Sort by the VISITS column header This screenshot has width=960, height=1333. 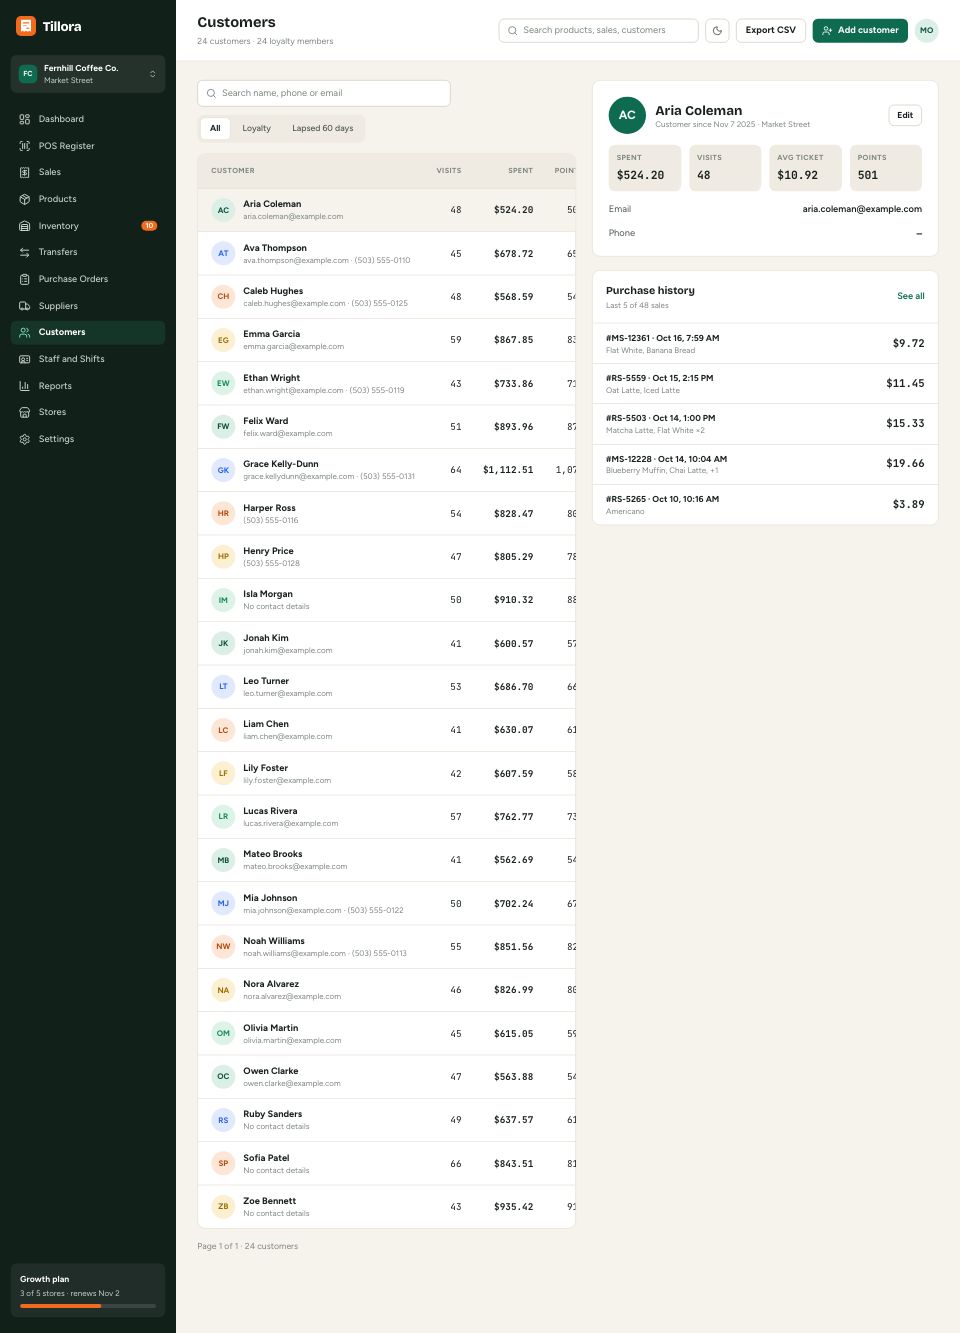[x=449, y=171]
